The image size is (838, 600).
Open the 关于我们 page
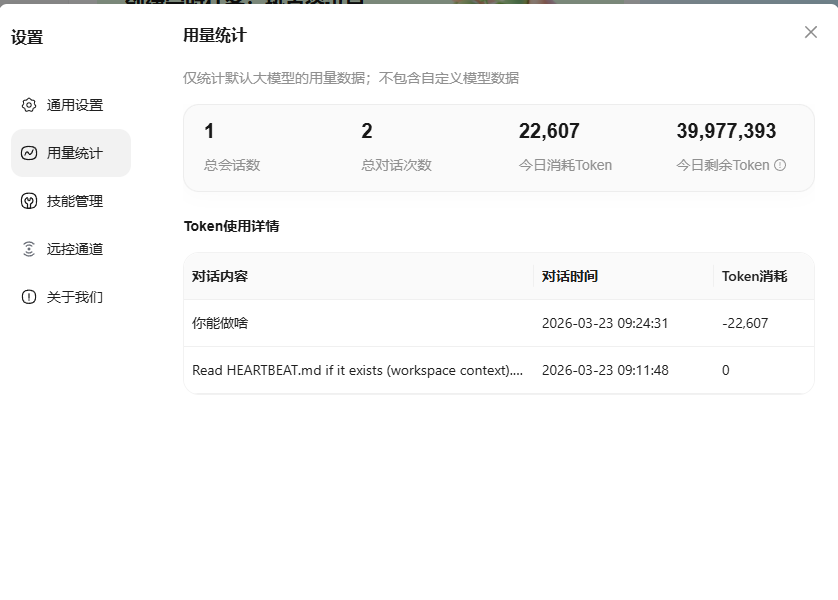click(74, 297)
